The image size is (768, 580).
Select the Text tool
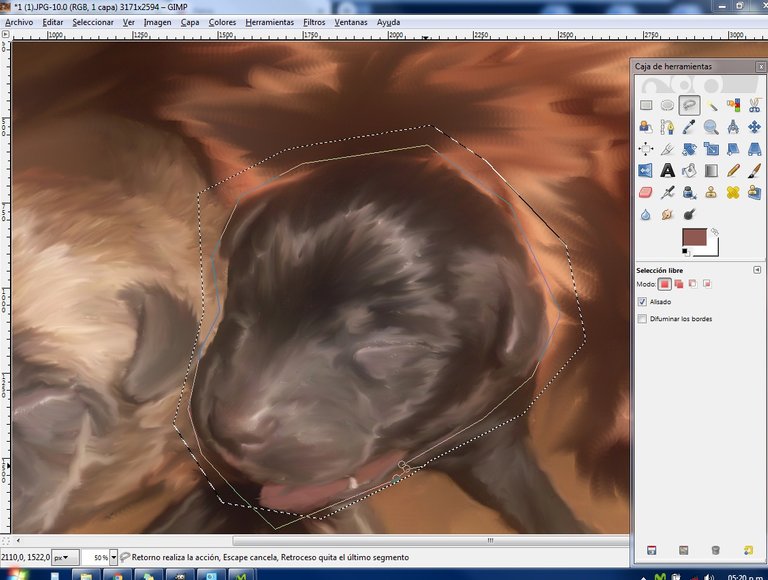(667, 170)
